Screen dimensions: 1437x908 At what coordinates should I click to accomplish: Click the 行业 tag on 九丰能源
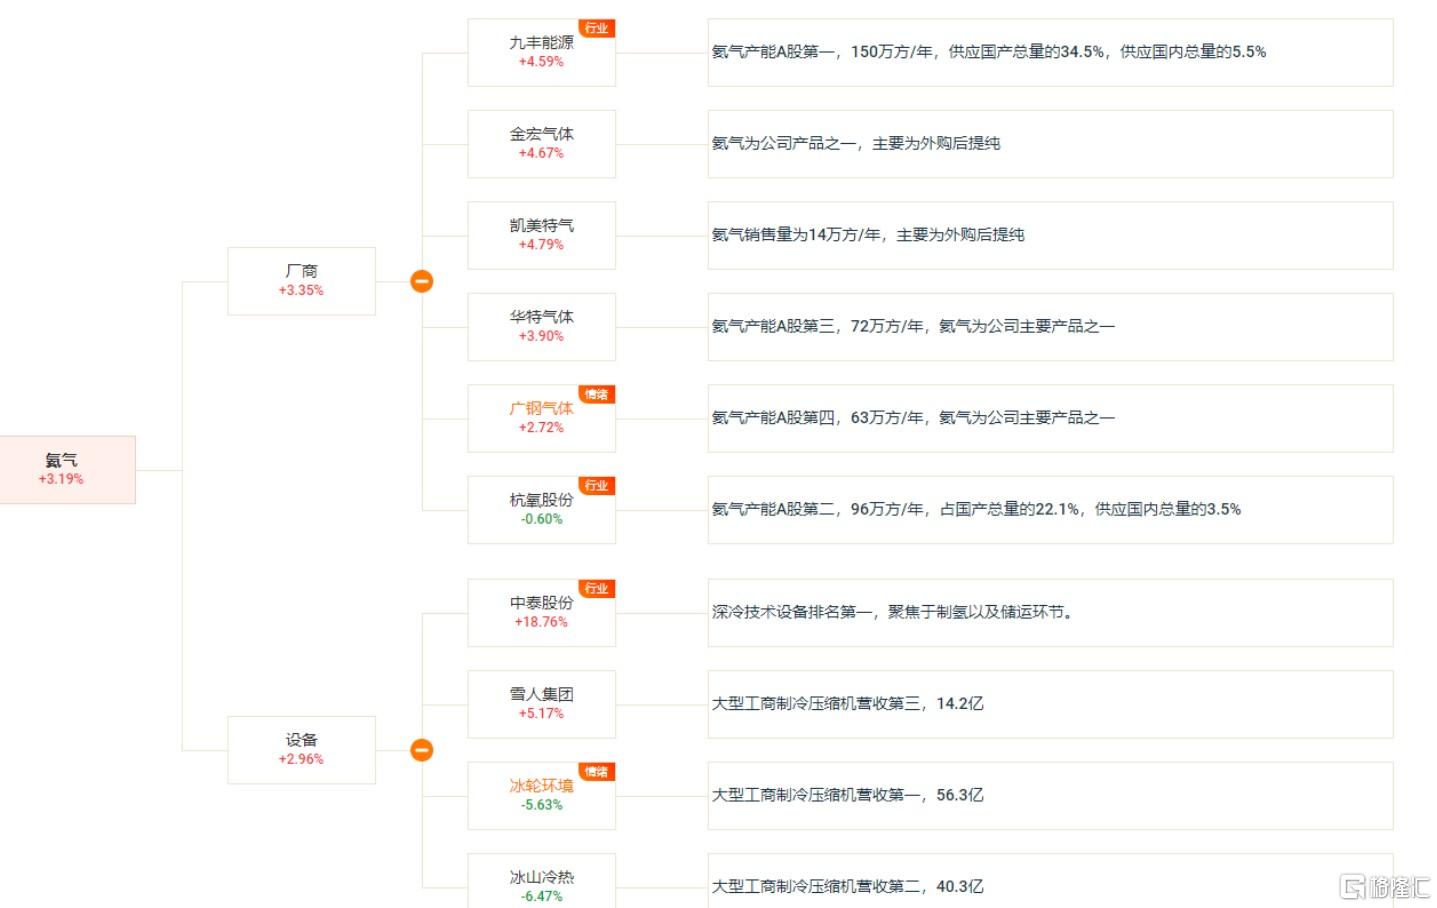tap(597, 28)
